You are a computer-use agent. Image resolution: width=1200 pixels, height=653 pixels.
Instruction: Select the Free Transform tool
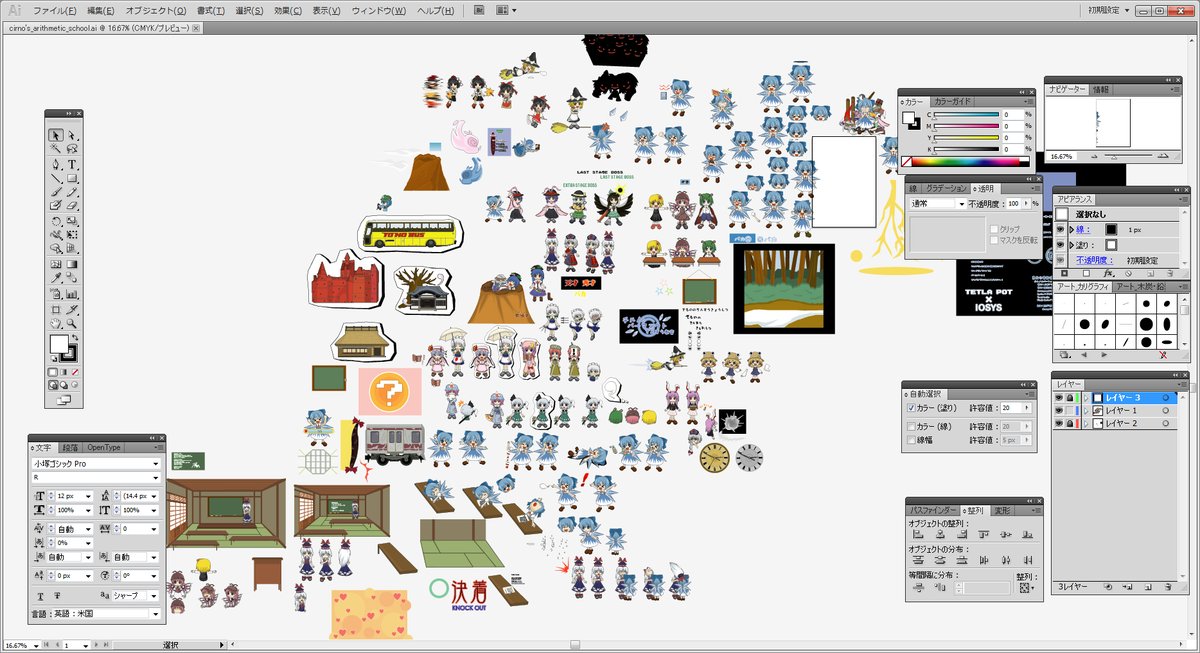pyautogui.click(x=72, y=235)
